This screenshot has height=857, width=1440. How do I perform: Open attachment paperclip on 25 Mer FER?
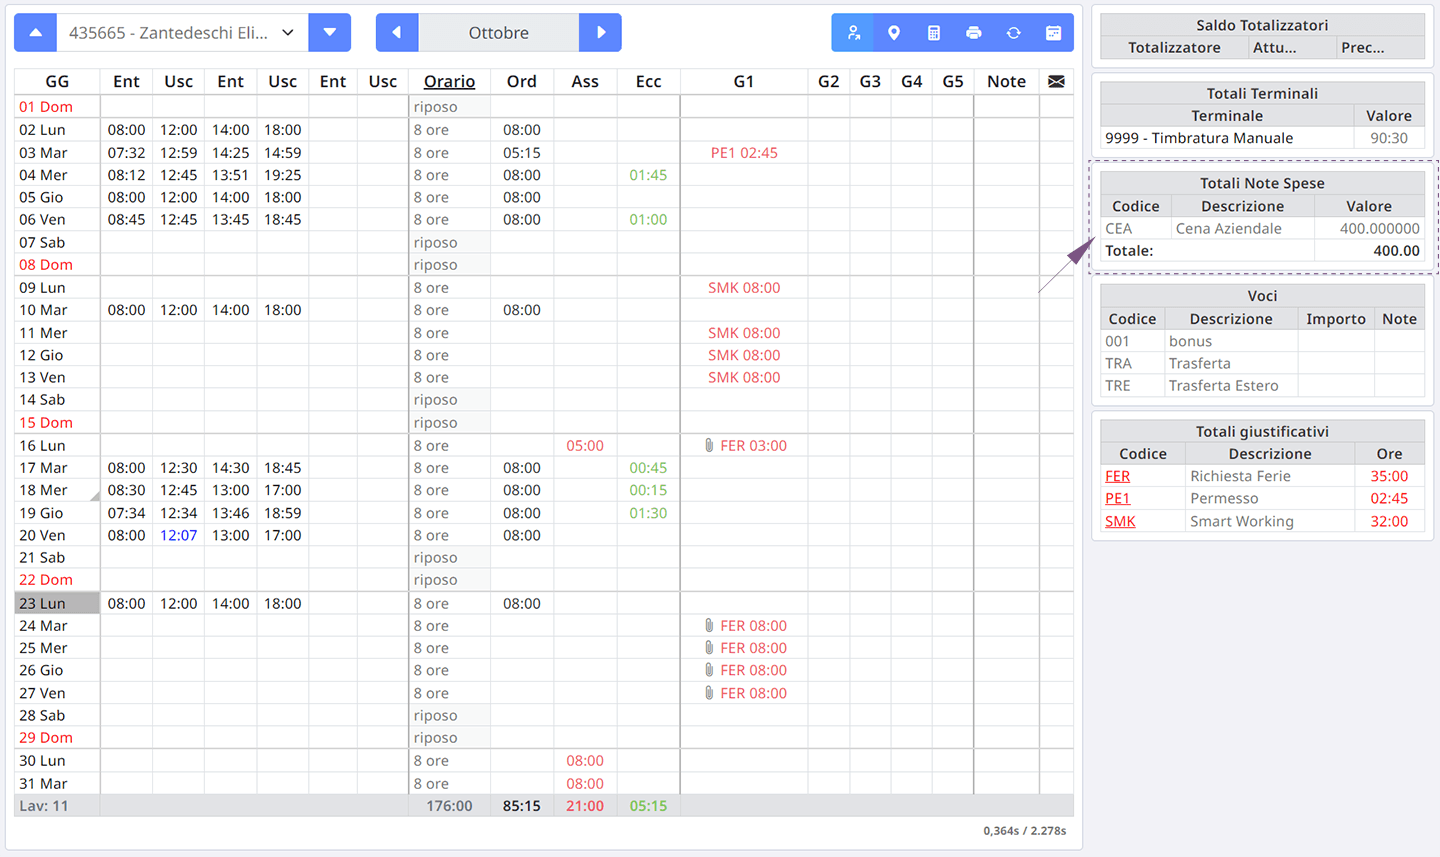pyautogui.click(x=709, y=648)
